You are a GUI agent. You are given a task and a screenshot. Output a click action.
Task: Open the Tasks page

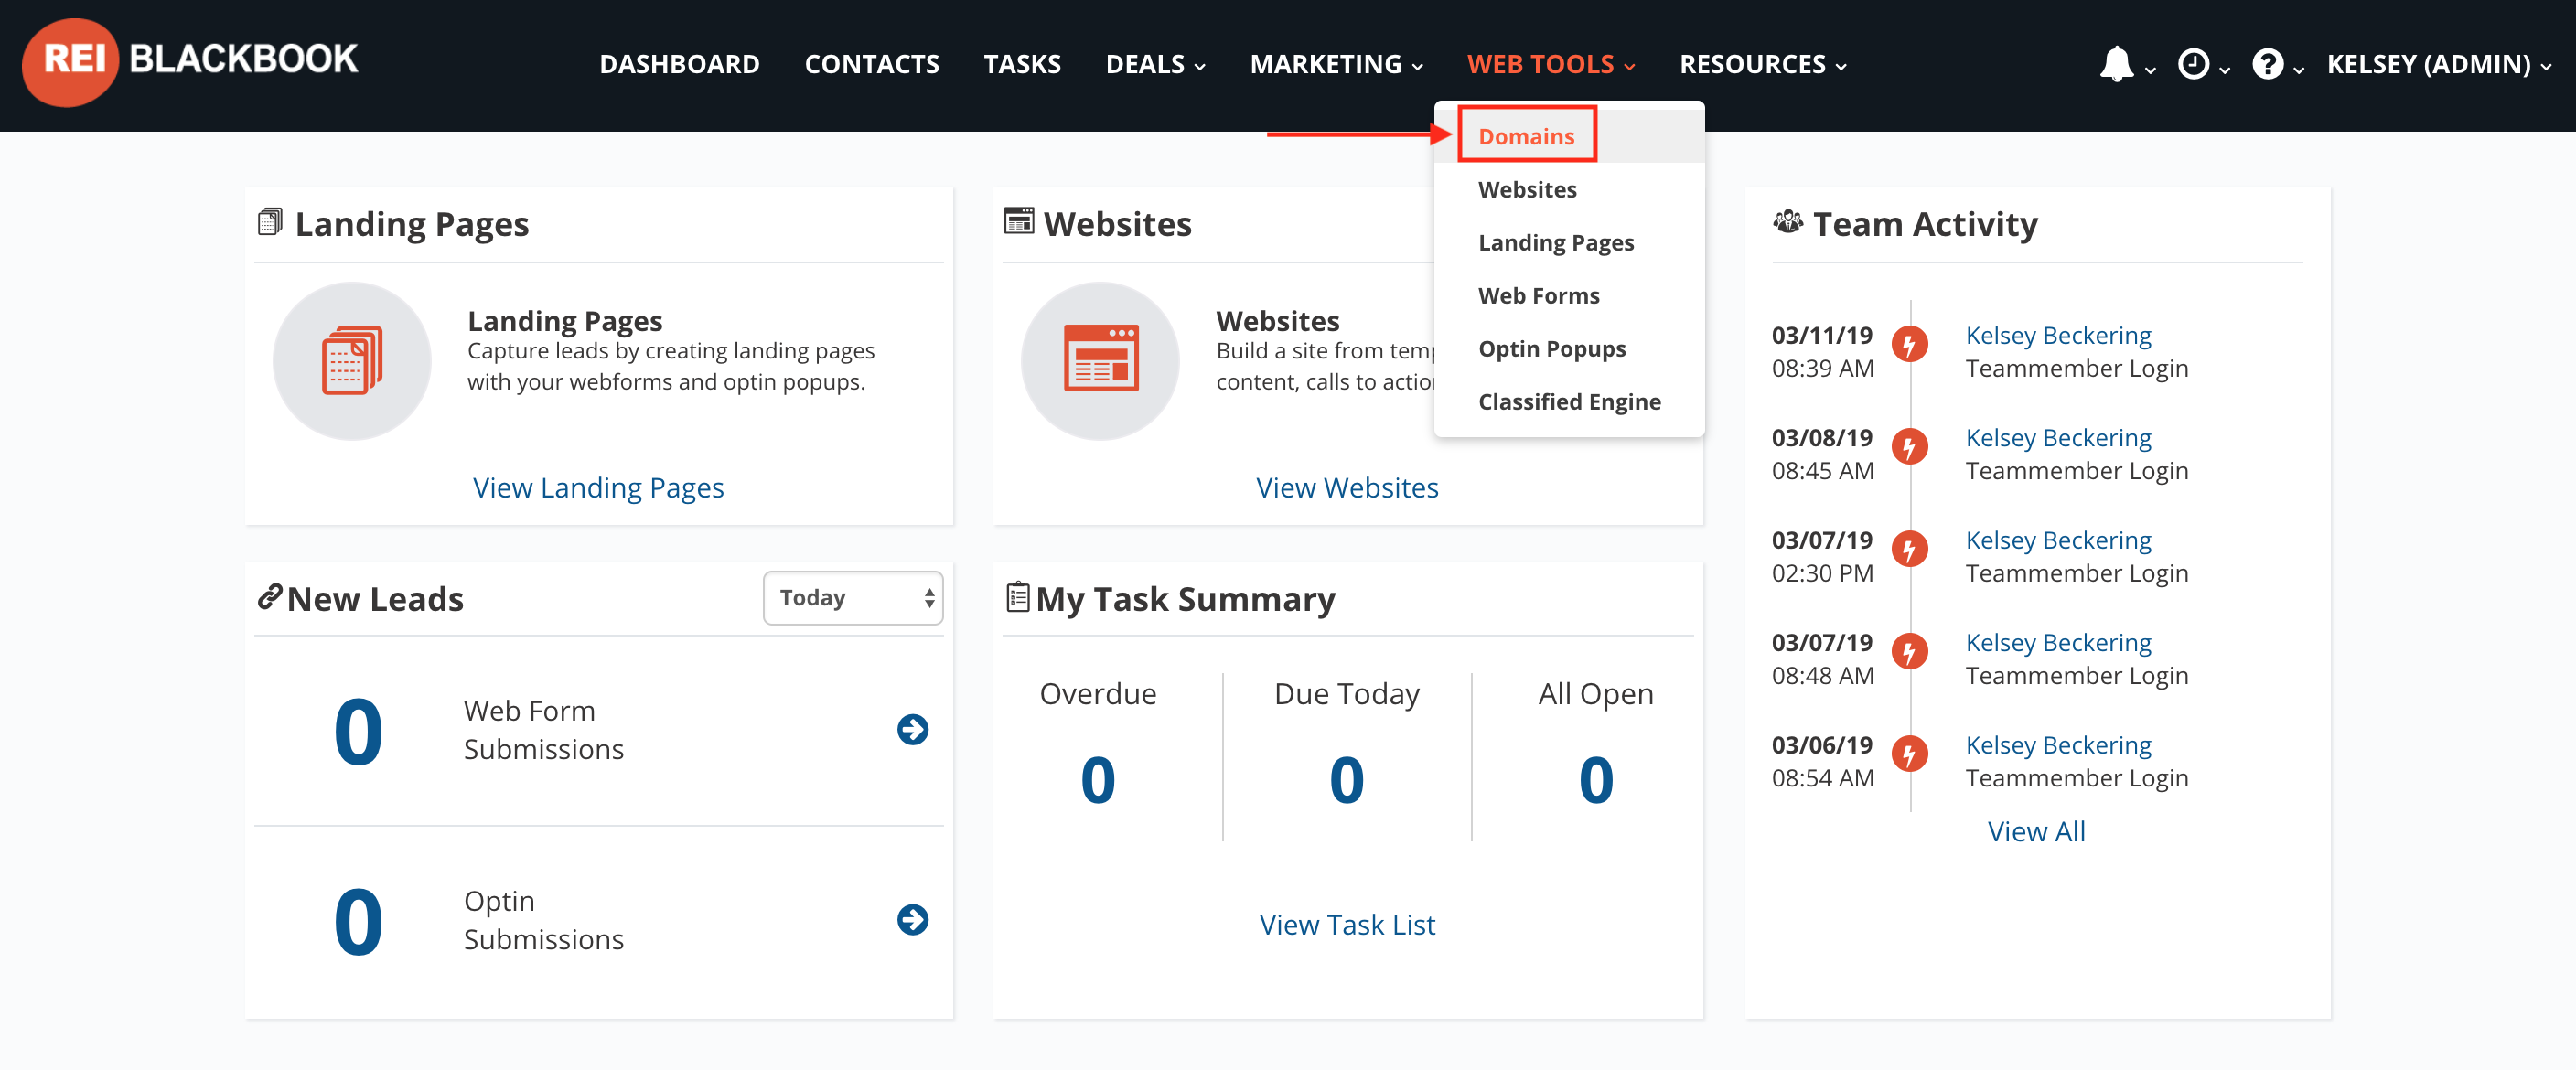coord(1022,64)
